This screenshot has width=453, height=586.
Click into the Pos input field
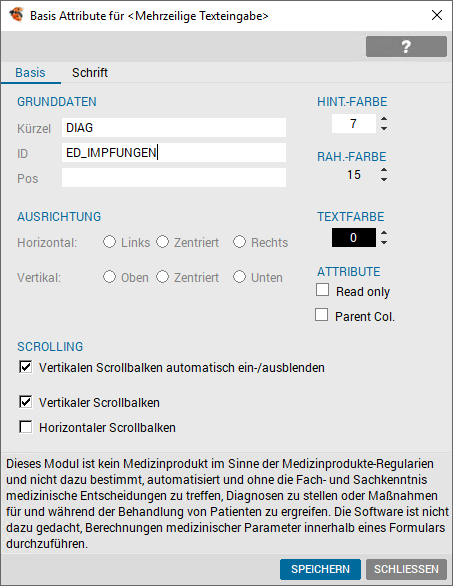pyautogui.click(x=174, y=178)
